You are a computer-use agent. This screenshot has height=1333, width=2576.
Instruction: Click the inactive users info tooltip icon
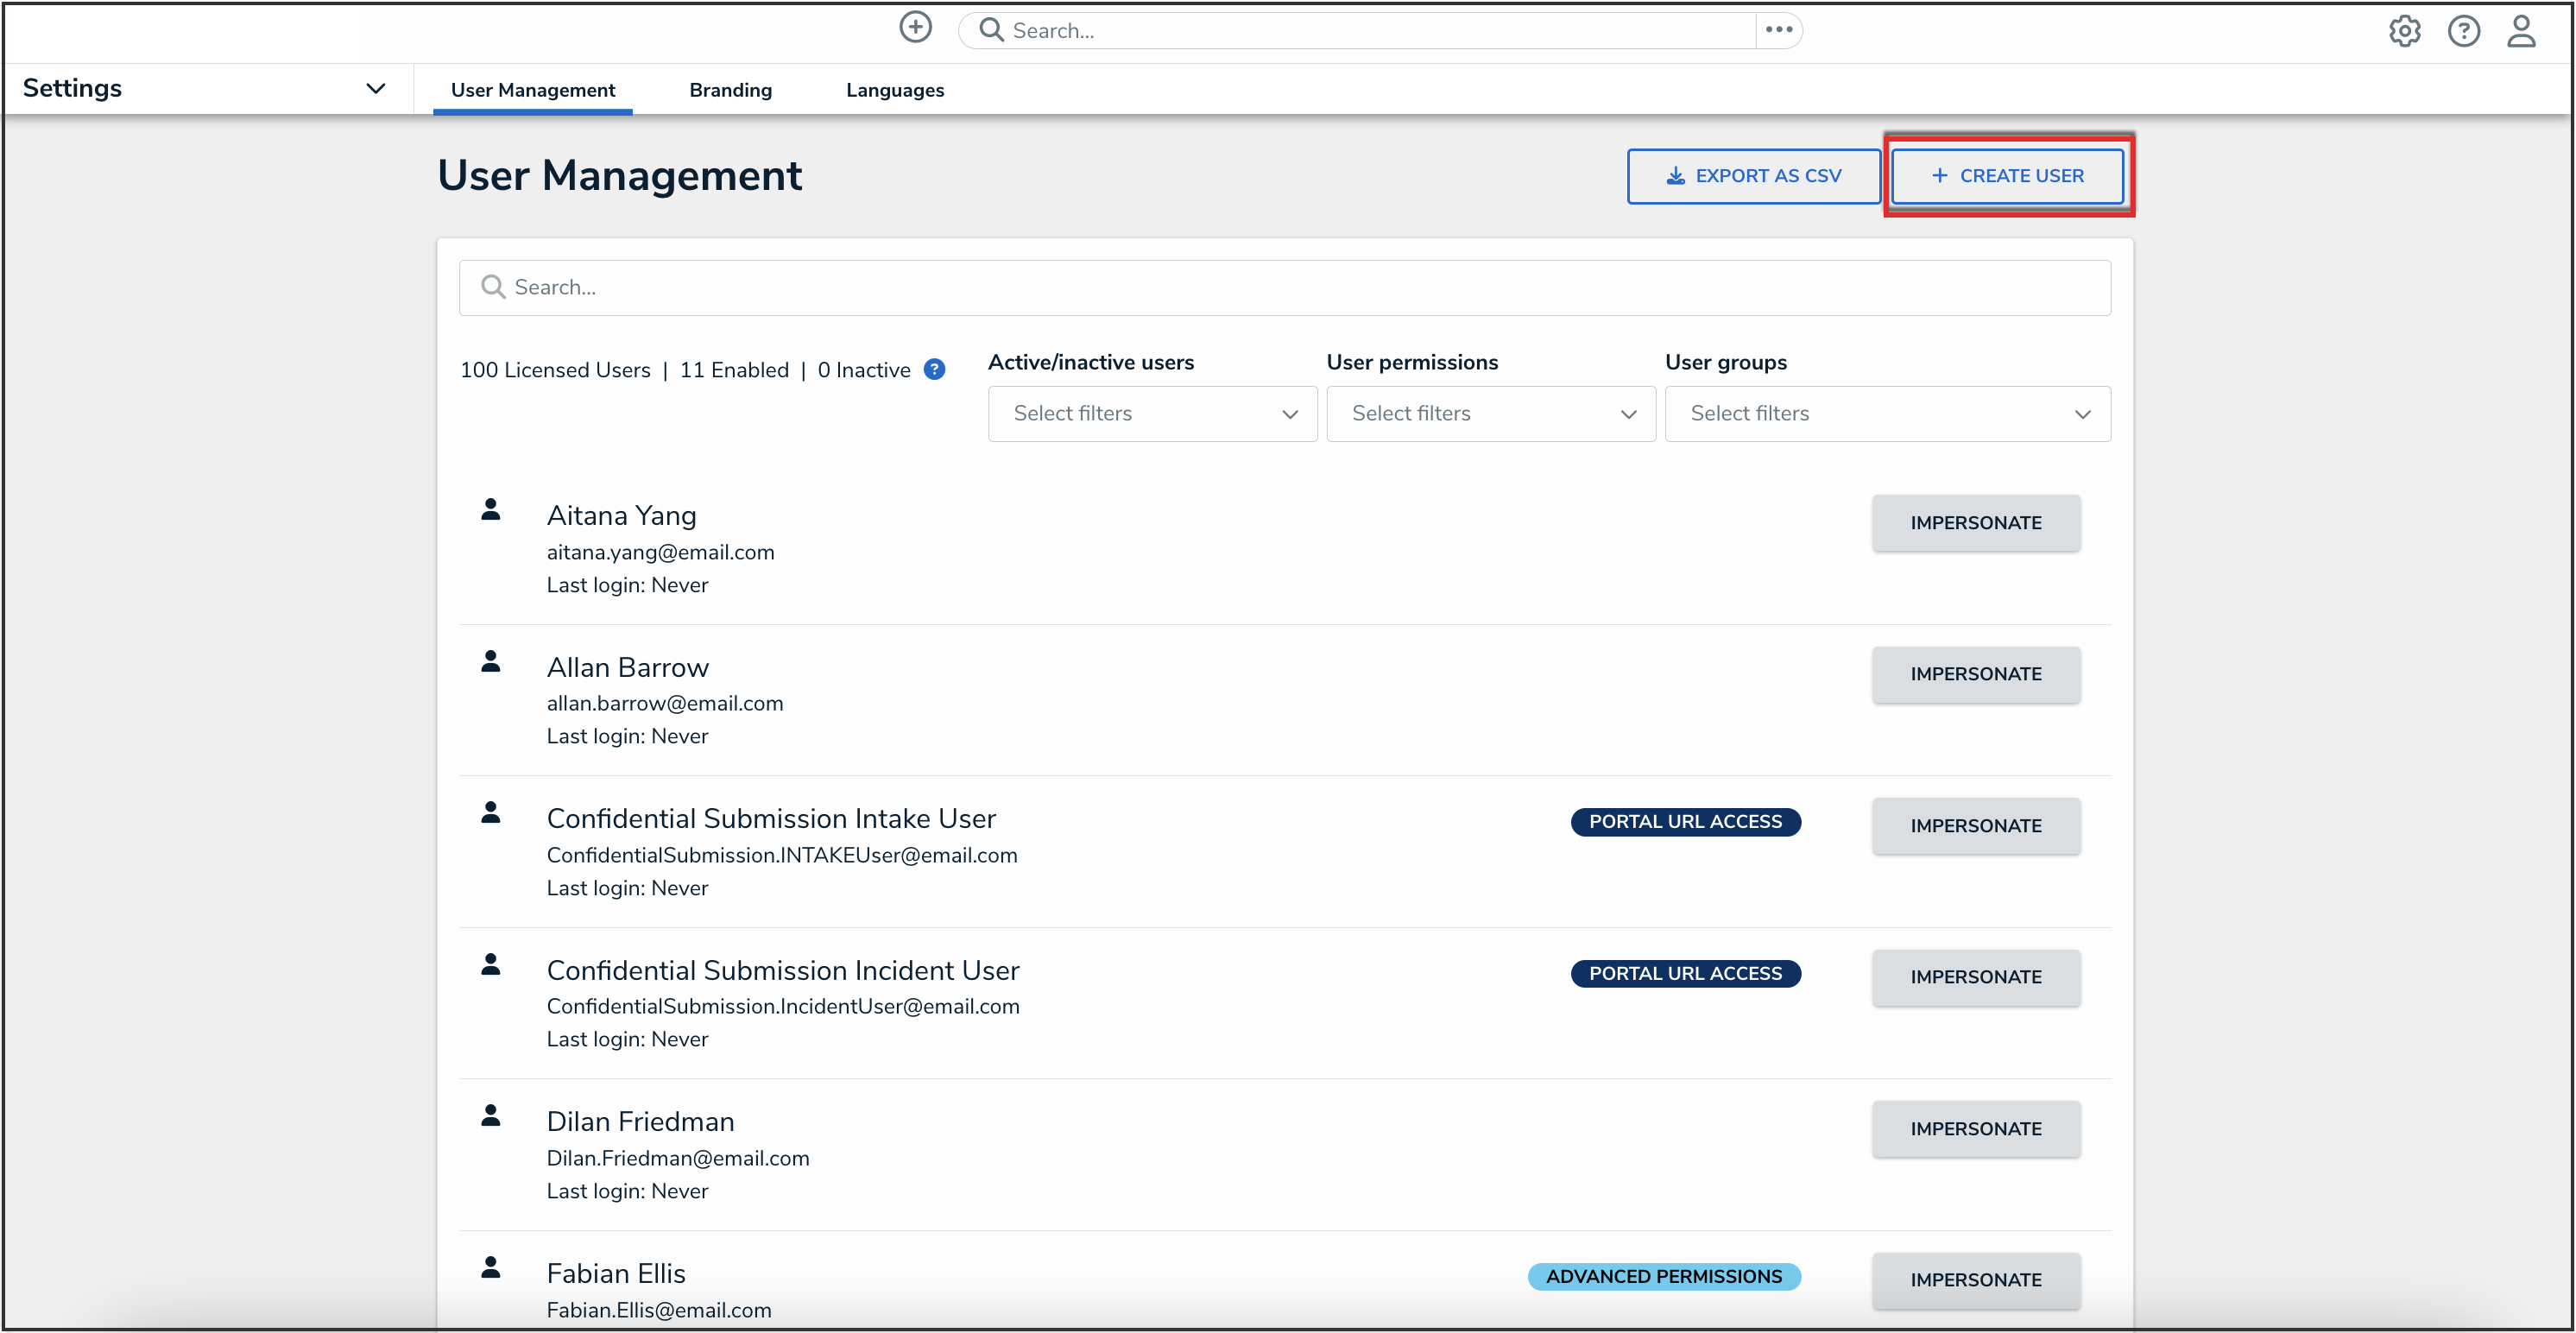click(934, 370)
